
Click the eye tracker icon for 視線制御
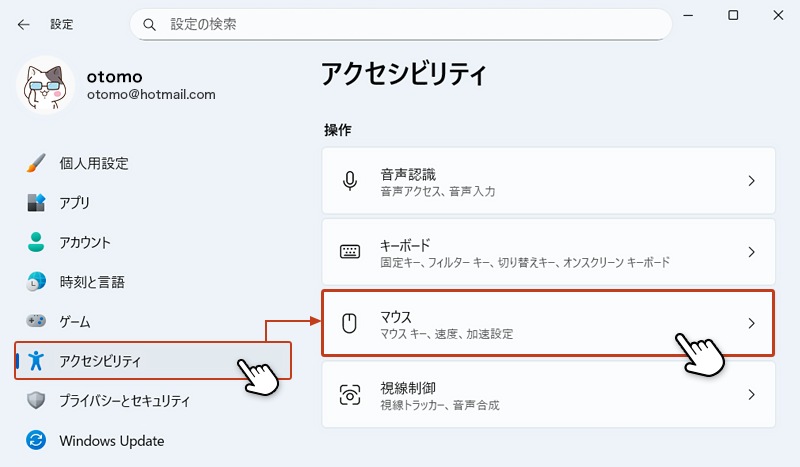click(350, 395)
